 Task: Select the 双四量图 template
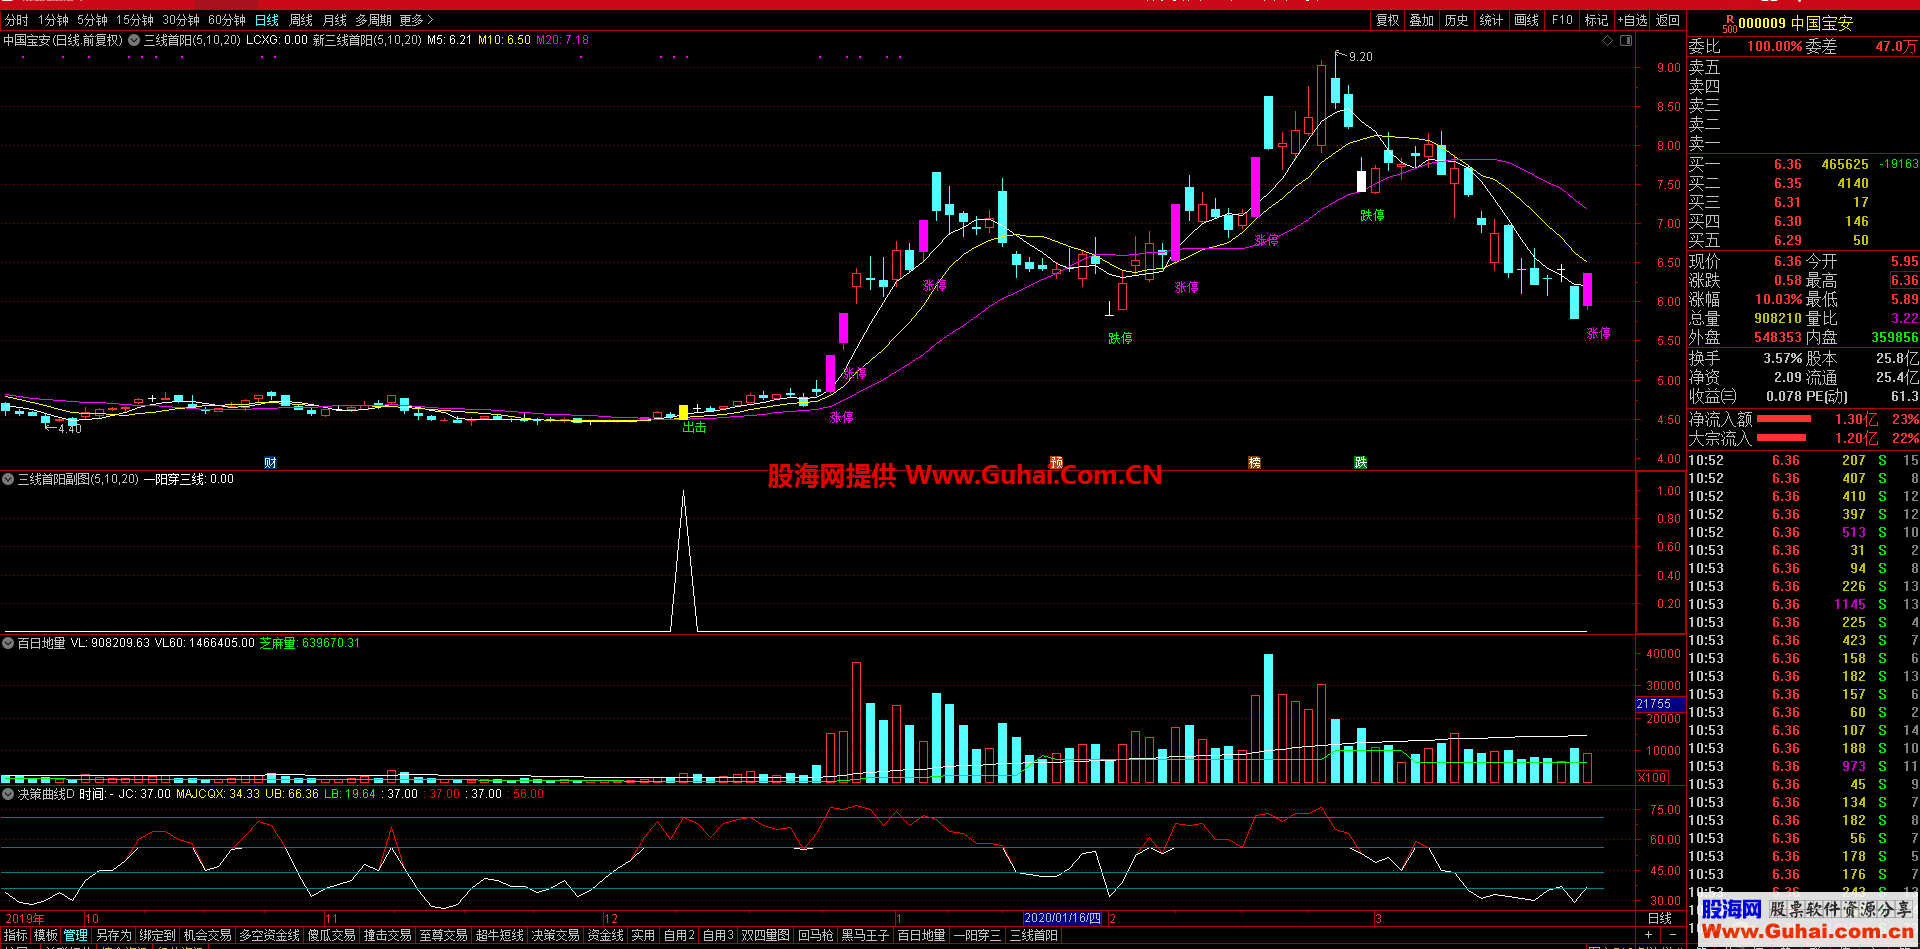click(x=765, y=935)
